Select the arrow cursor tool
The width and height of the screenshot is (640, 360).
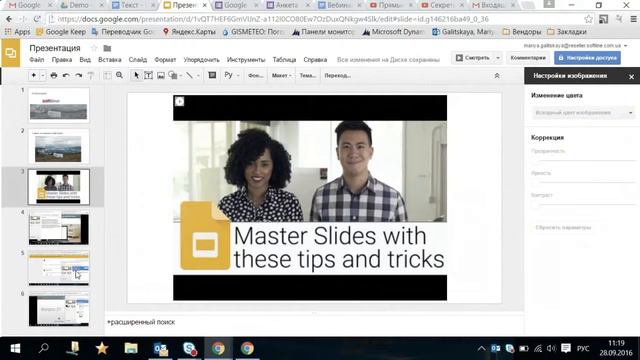[136, 76]
